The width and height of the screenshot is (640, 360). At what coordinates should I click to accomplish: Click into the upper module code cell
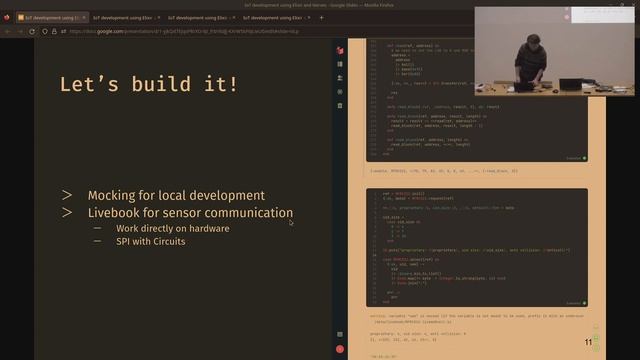point(477,101)
